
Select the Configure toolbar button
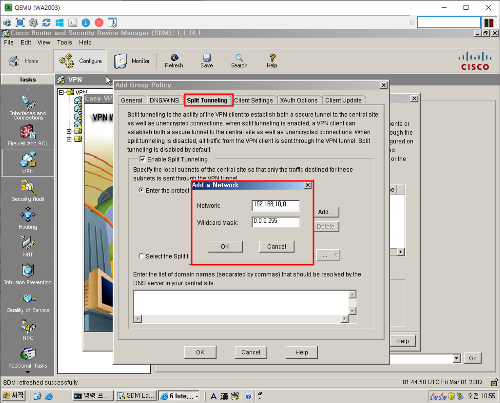click(80, 61)
